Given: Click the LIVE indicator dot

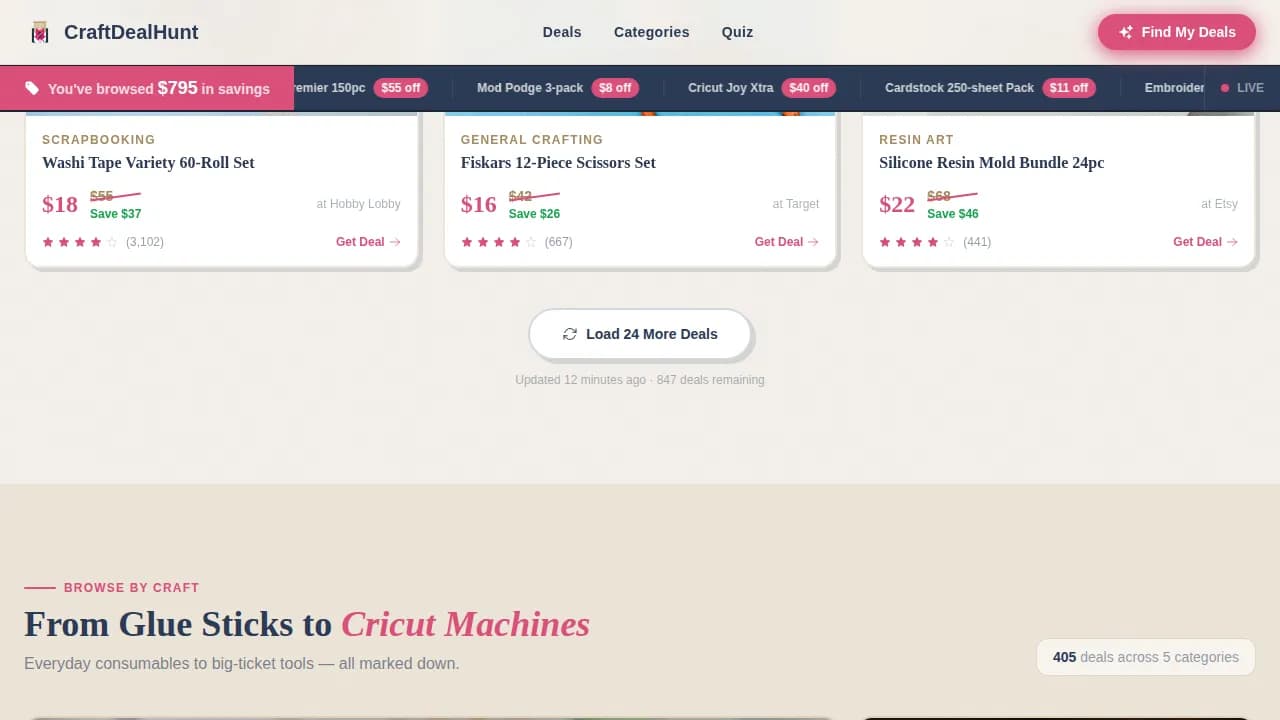Looking at the screenshot, I should (1225, 88).
